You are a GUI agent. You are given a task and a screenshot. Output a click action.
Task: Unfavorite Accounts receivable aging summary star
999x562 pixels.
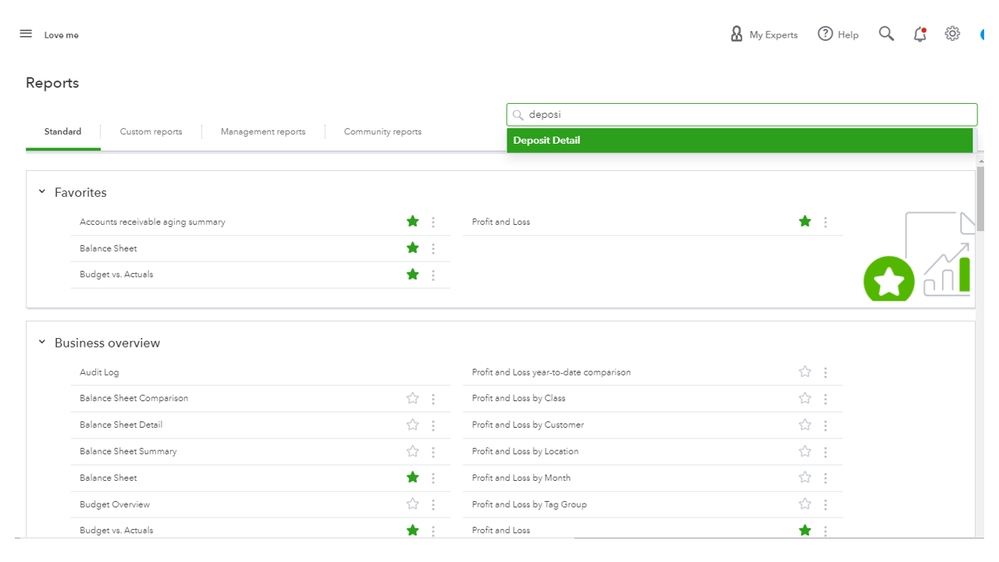tap(412, 222)
